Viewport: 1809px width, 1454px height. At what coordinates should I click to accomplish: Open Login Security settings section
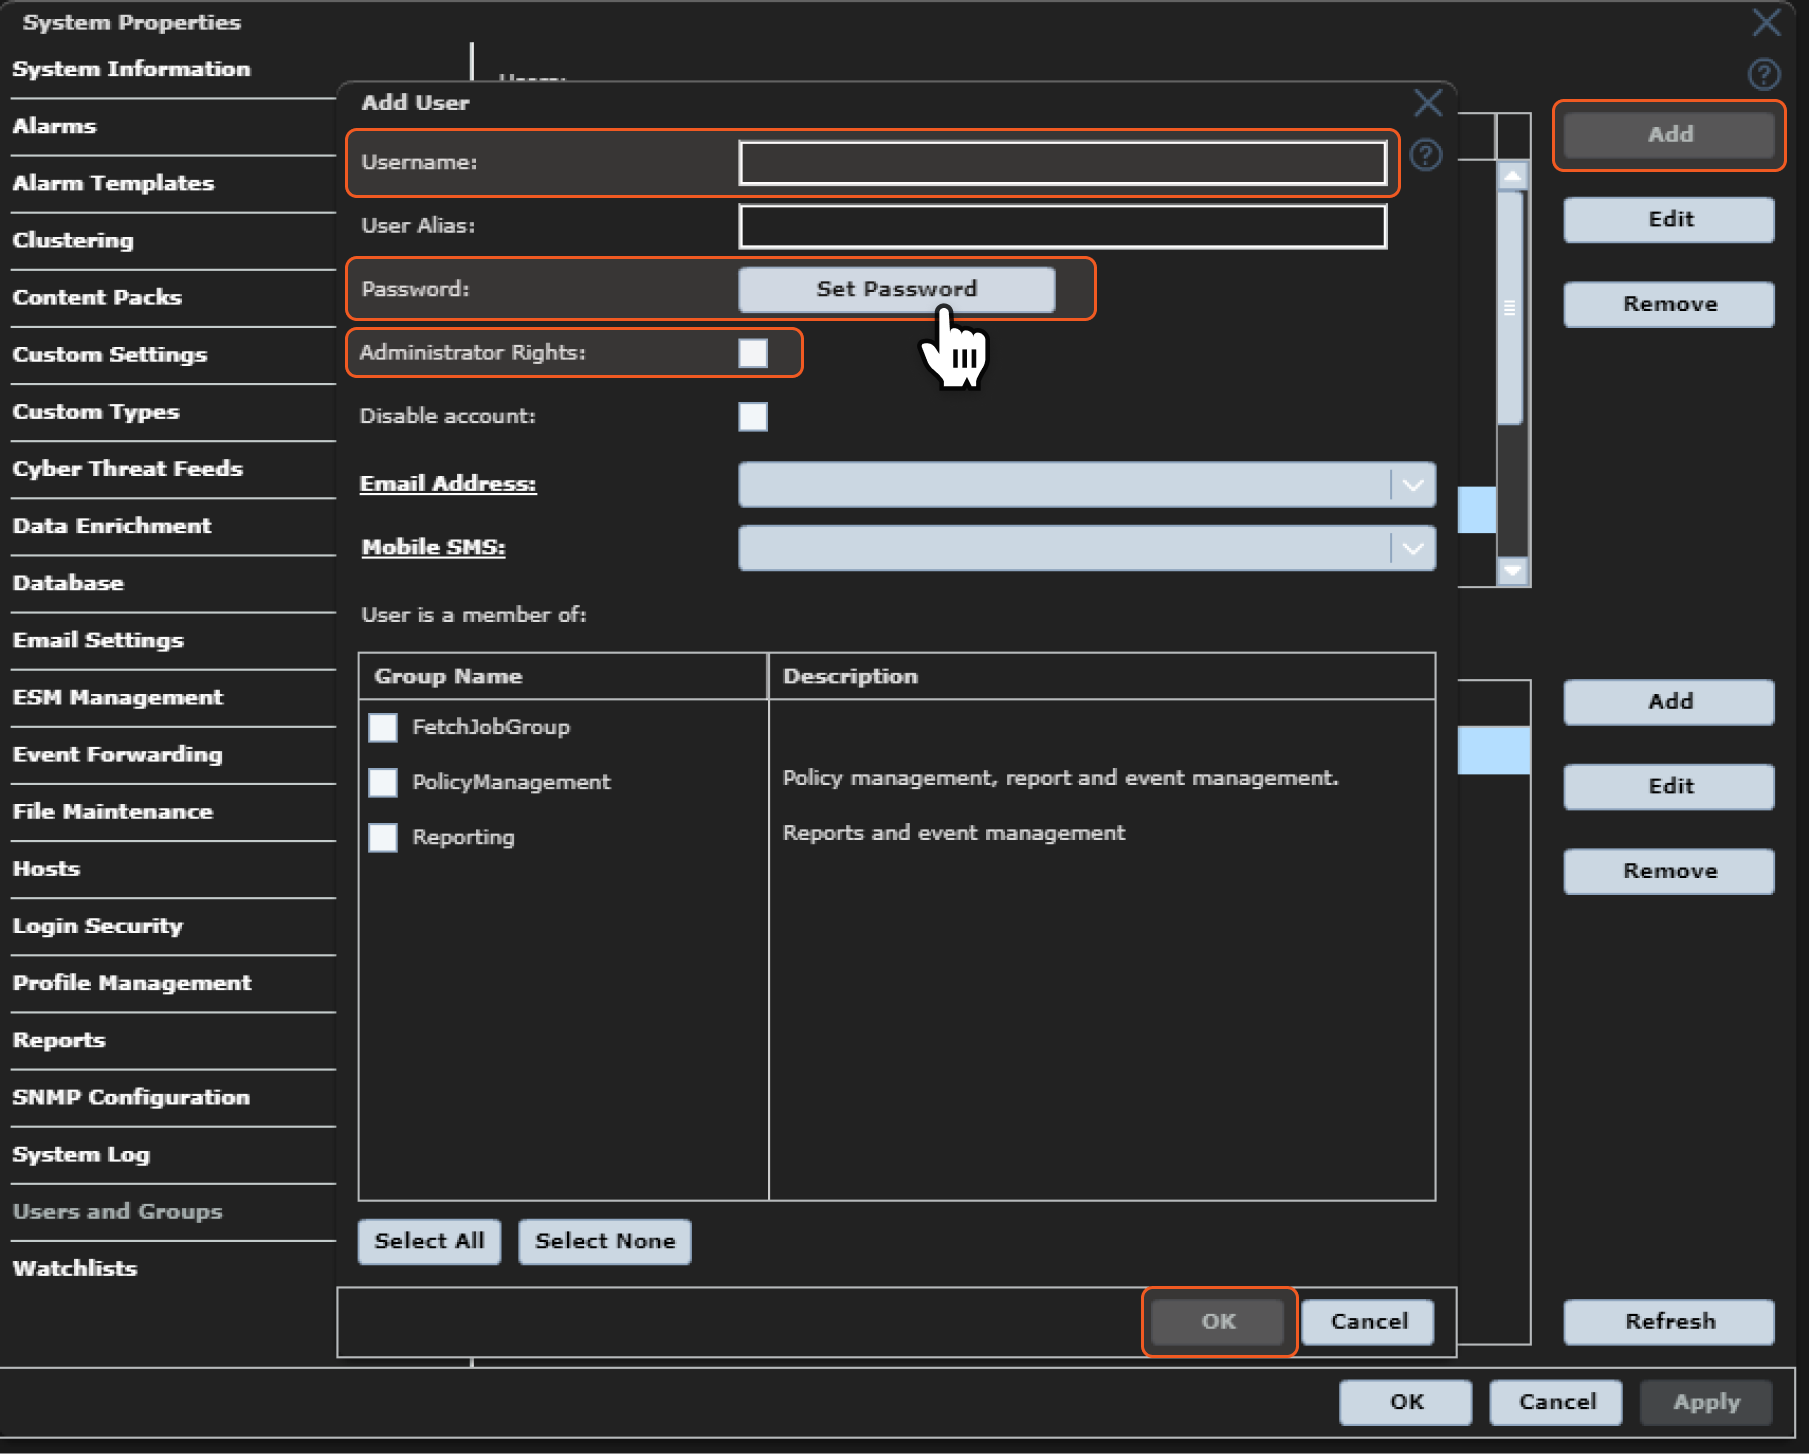98,926
